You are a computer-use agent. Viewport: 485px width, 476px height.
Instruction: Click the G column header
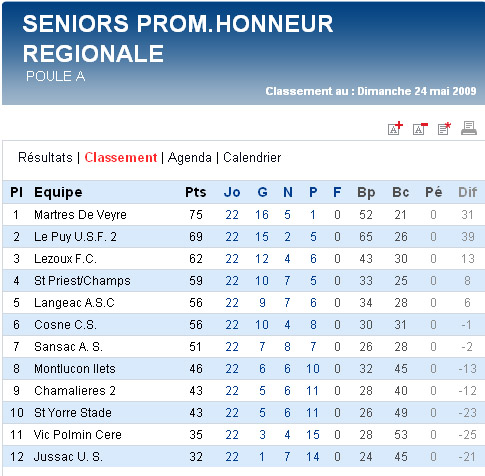[x=262, y=192]
